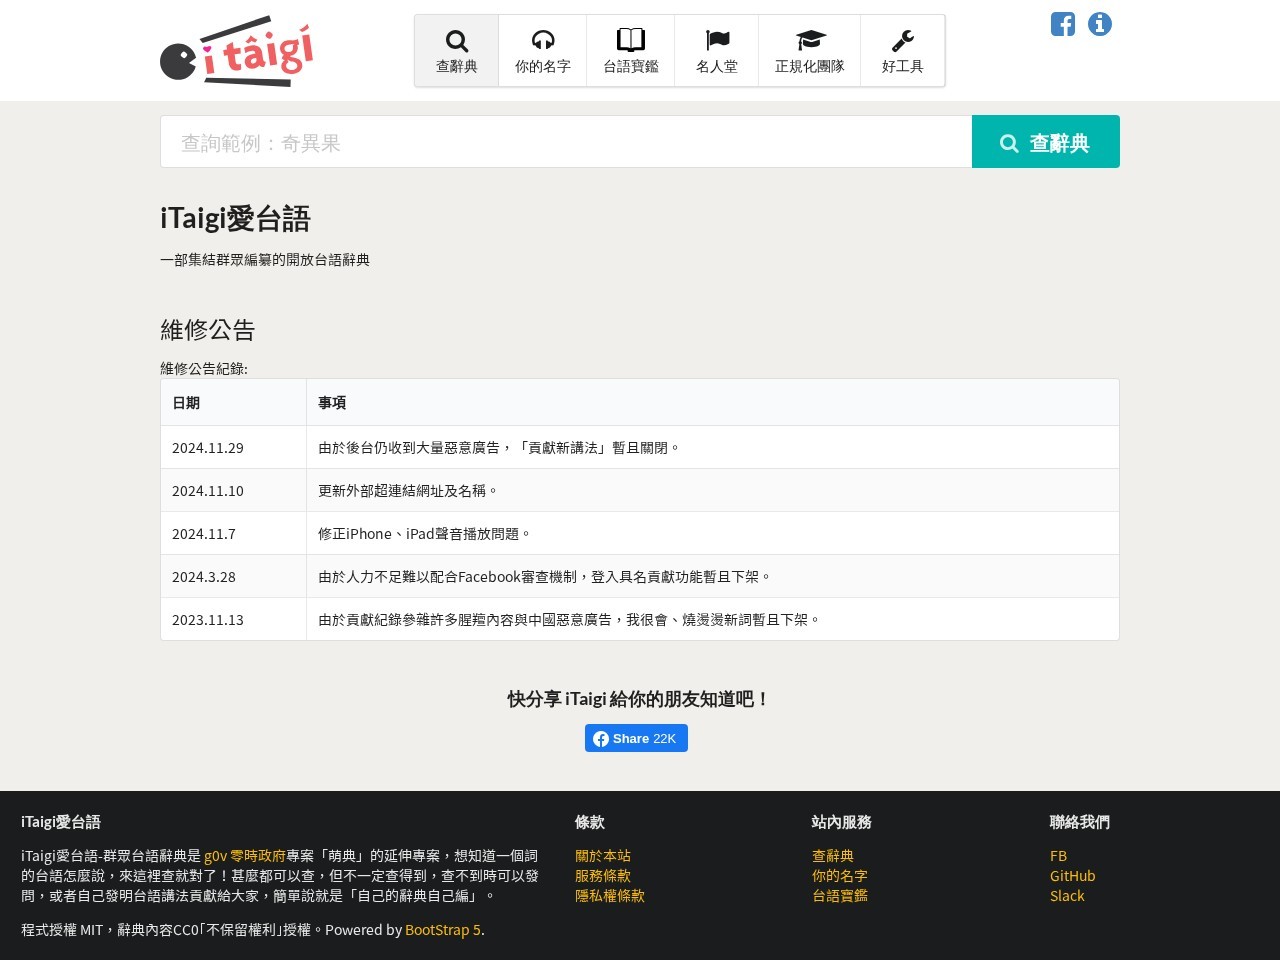Open the 台語寶鑑 book nav item
The image size is (1280, 960).
(631, 51)
